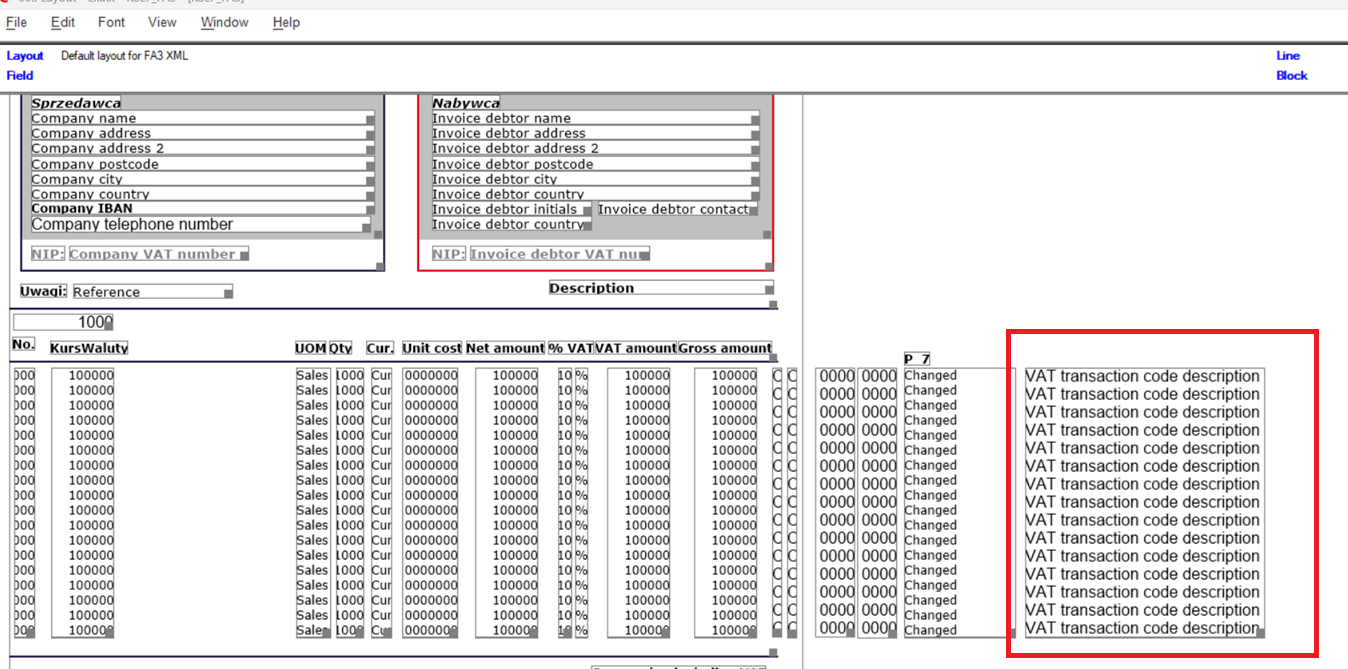Click the blue Line label
This screenshot has height=669, width=1348.
click(x=1287, y=56)
